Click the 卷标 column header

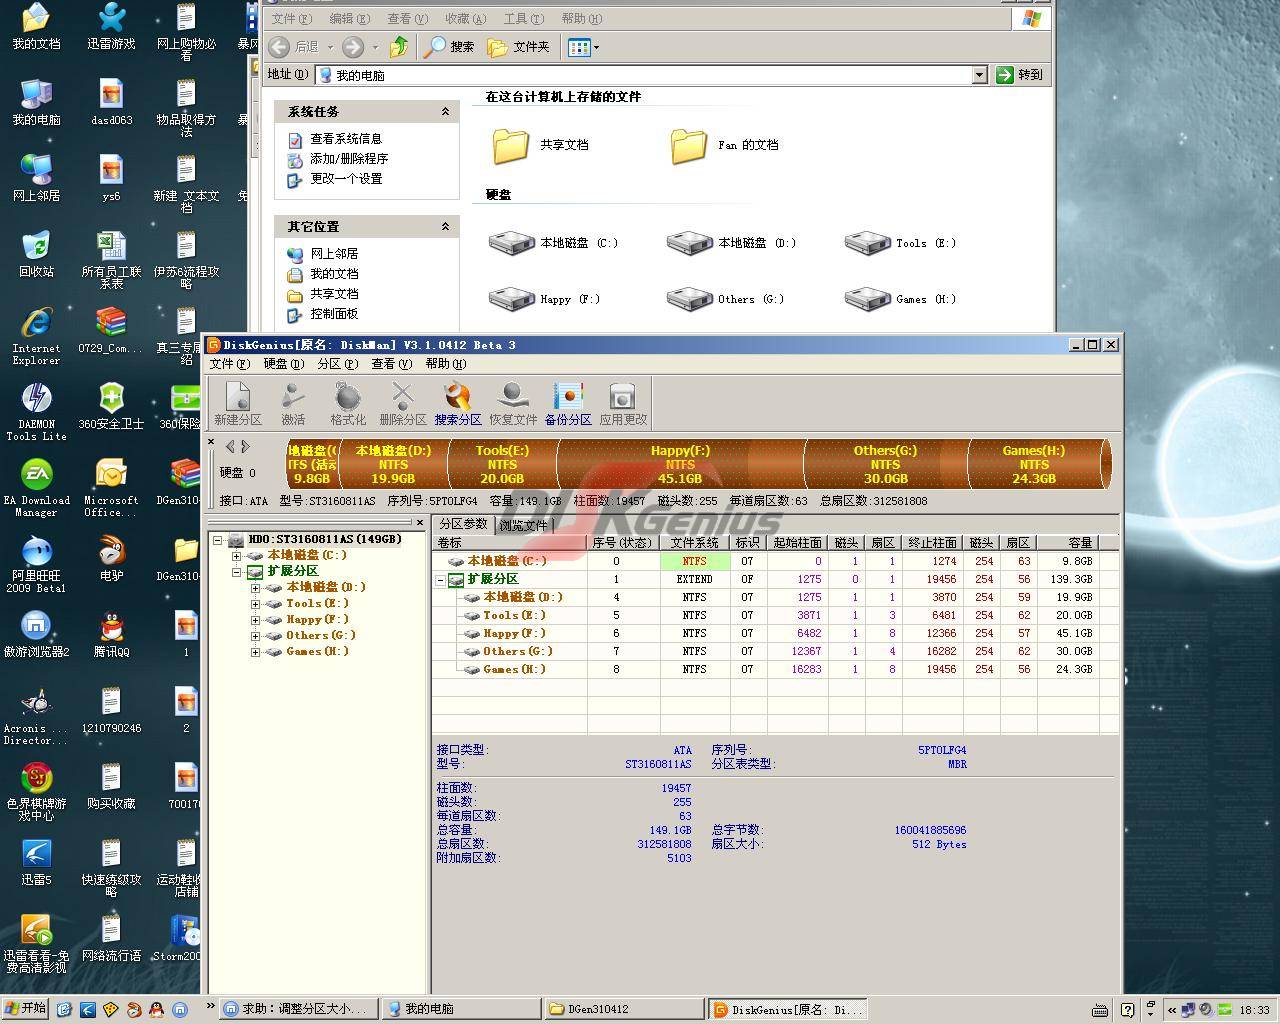(510, 542)
